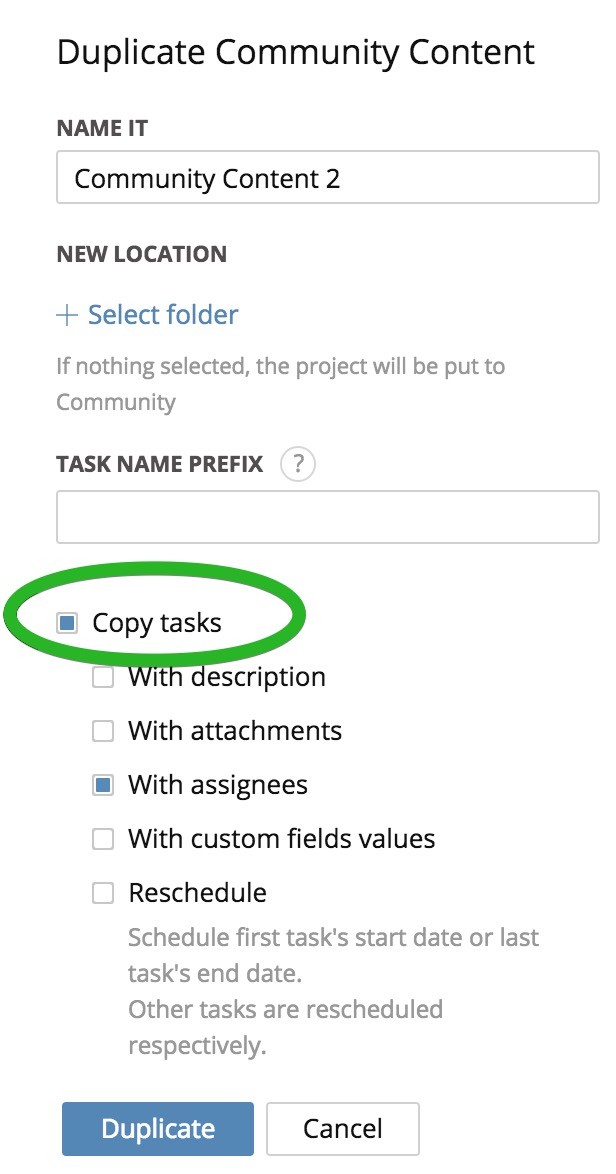Click the 'With description' label text

point(227,678)
